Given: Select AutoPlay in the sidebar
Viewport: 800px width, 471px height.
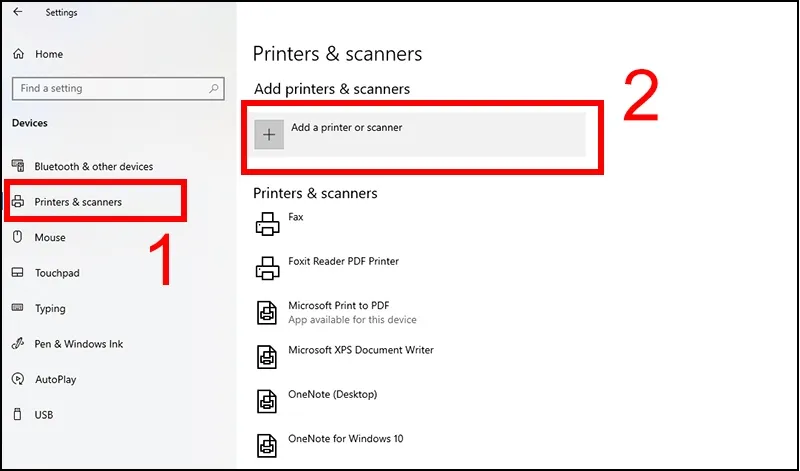Looking at the screenshot, I should [x=55, y=380].
